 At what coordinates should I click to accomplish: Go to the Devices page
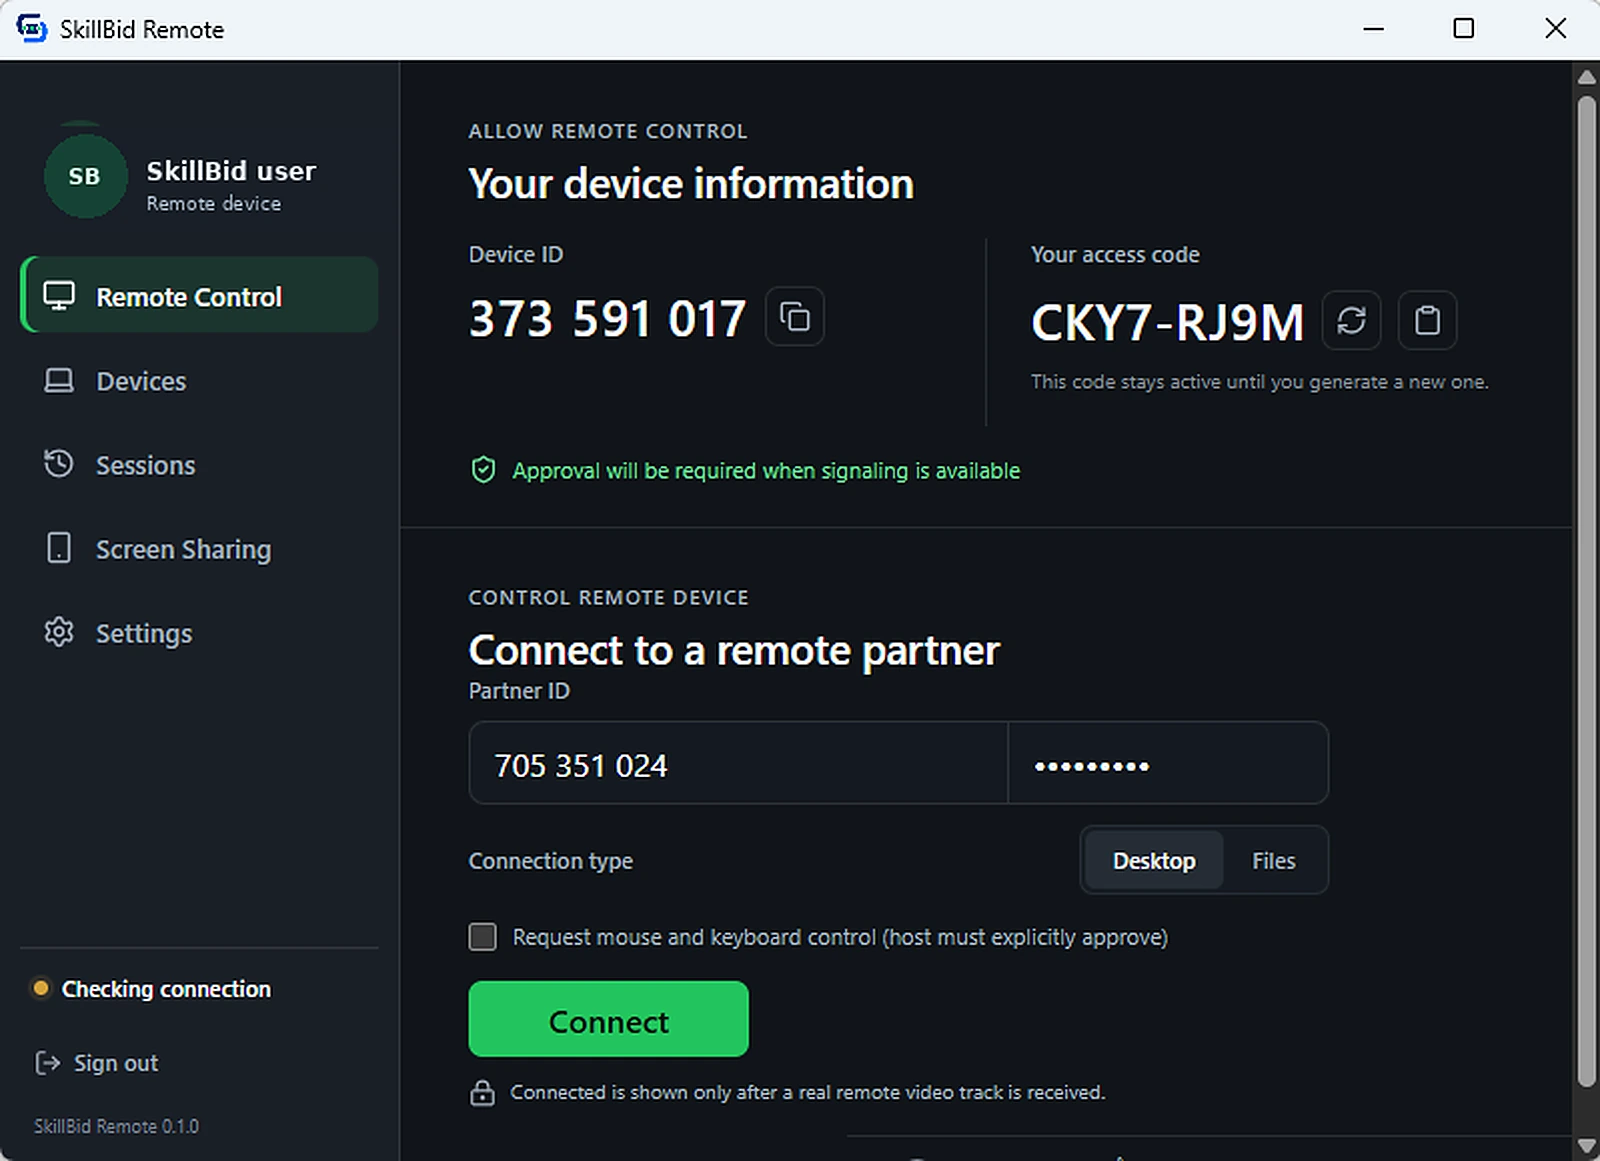coord(199,381)
